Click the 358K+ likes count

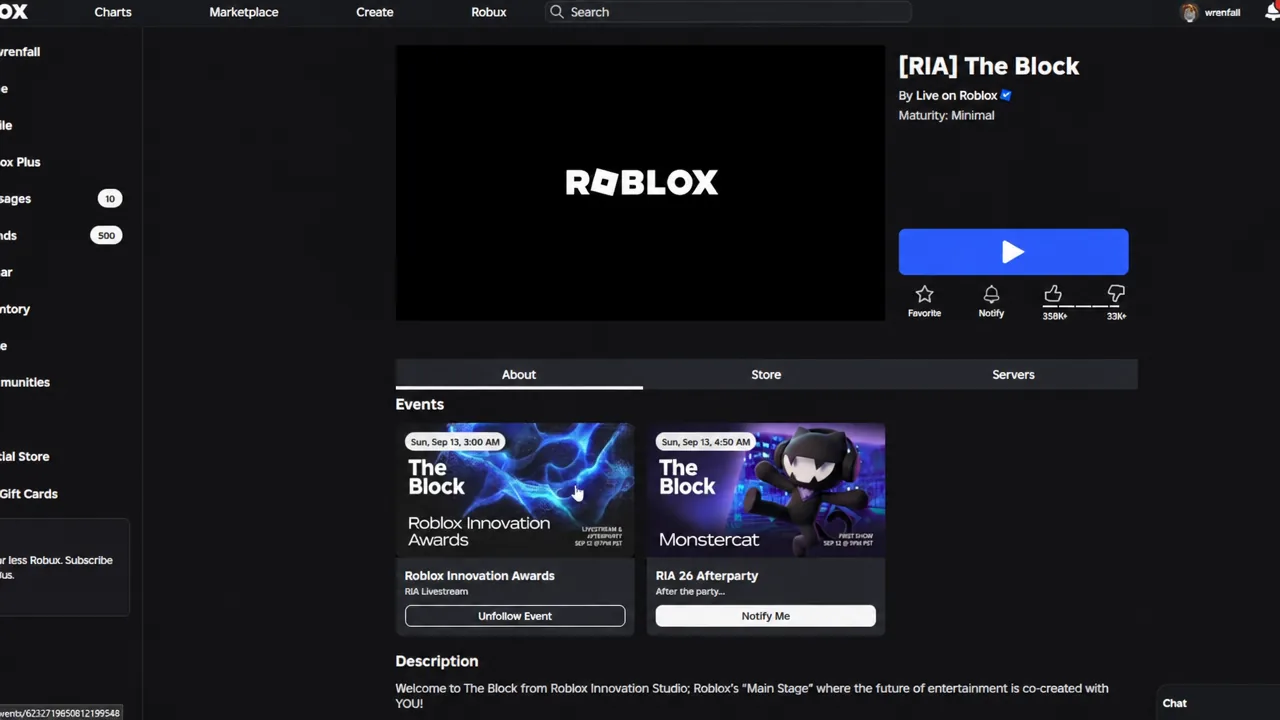pyautogui.click(x=1054, y=316)
